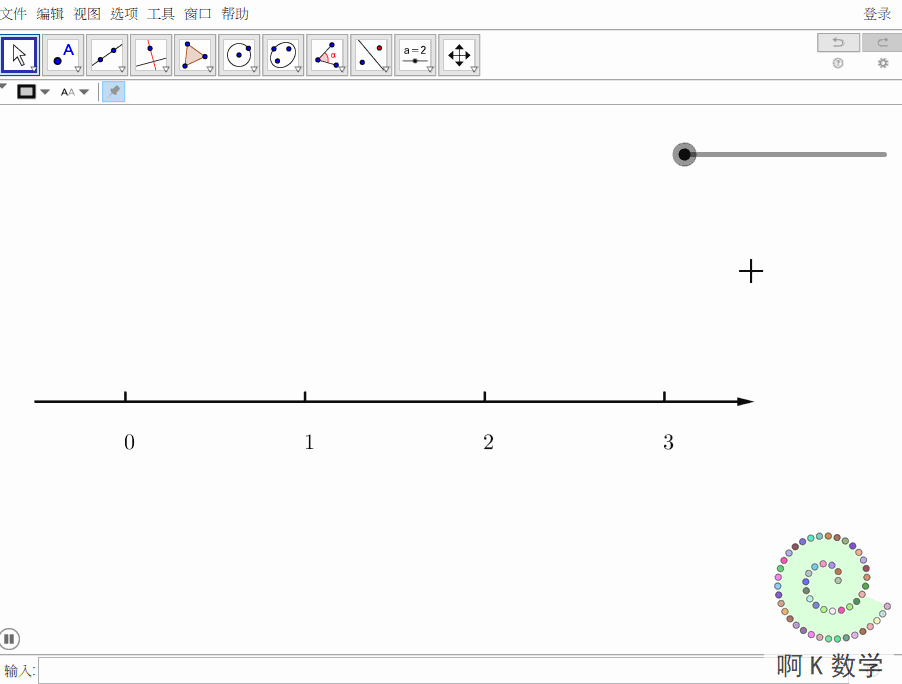Expand the Angle tool dropdown arrow
The image size is (902, 684).
click(x=342, y=69)
